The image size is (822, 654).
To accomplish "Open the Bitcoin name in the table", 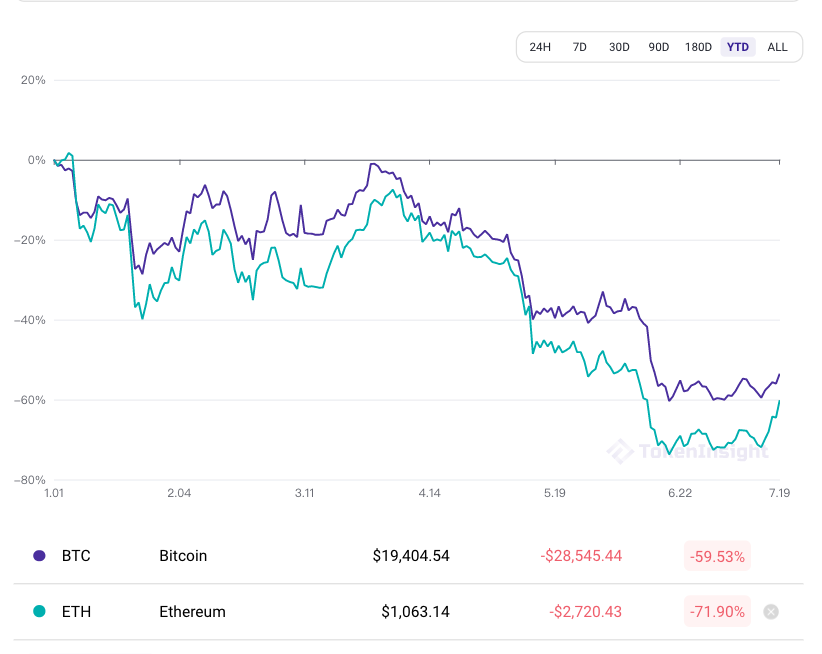I will [x=183, y=555].
